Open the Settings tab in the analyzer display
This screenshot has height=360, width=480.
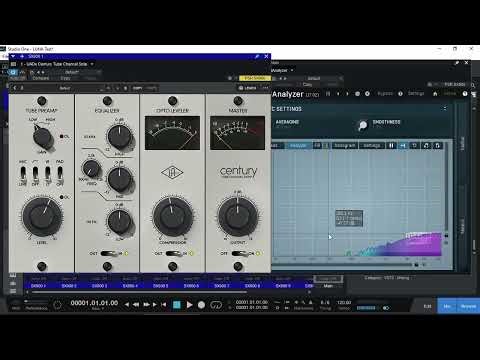[372, 146]
